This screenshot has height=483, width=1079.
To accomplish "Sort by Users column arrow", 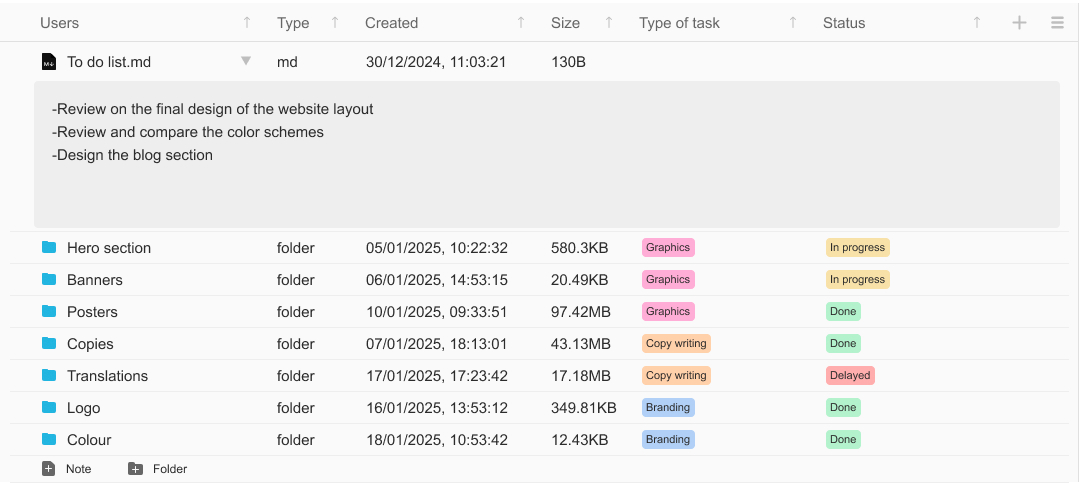I will [x=247, y=23].
